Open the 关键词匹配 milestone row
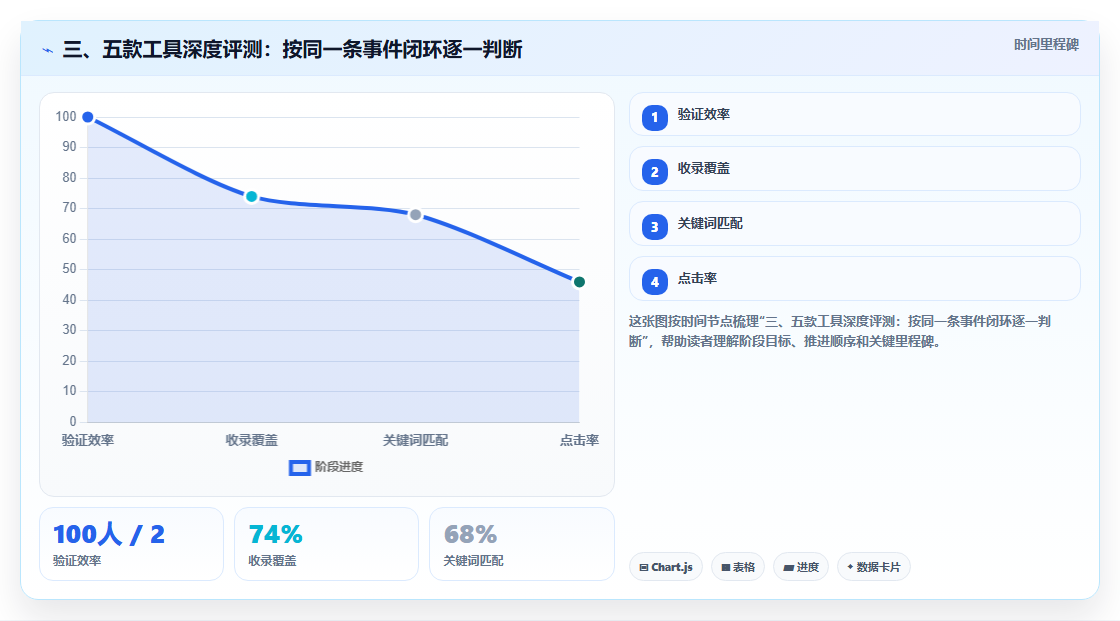Viewport: 1120px width, 621px height. (x=854, y=224)
